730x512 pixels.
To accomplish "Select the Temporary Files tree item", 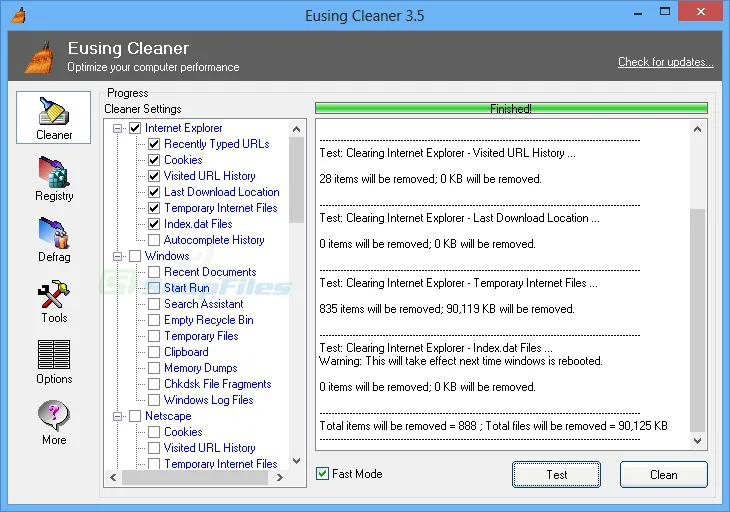I will point(201,336).
